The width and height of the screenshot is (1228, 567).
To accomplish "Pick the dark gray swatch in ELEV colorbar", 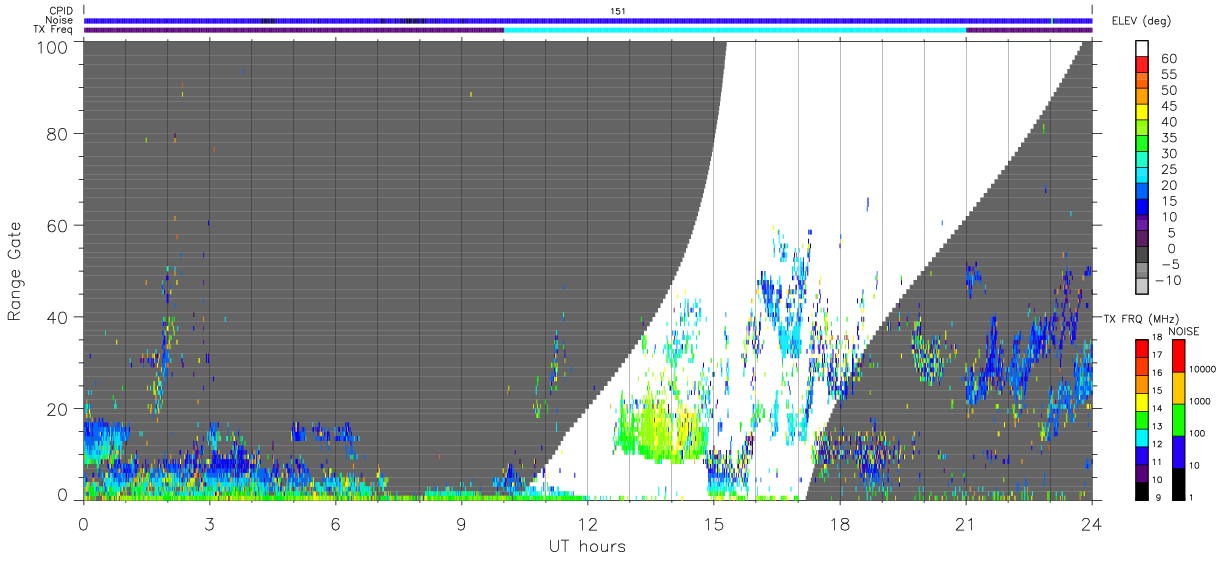I will click(x=1142, y=255).
